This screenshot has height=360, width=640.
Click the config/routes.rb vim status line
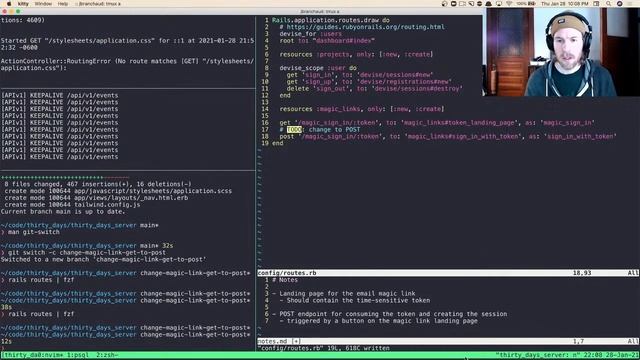448,273
